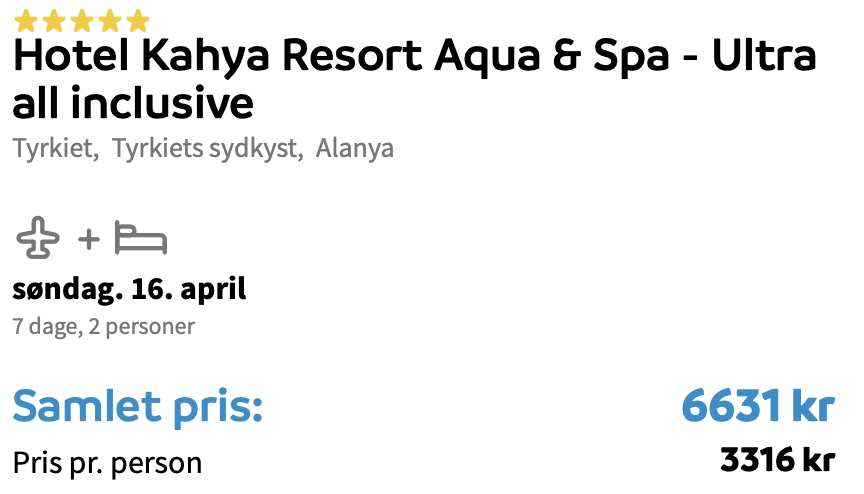Open the Alanya destination link
The height and width of the screenshot is (494, 864).
(355, 148)
